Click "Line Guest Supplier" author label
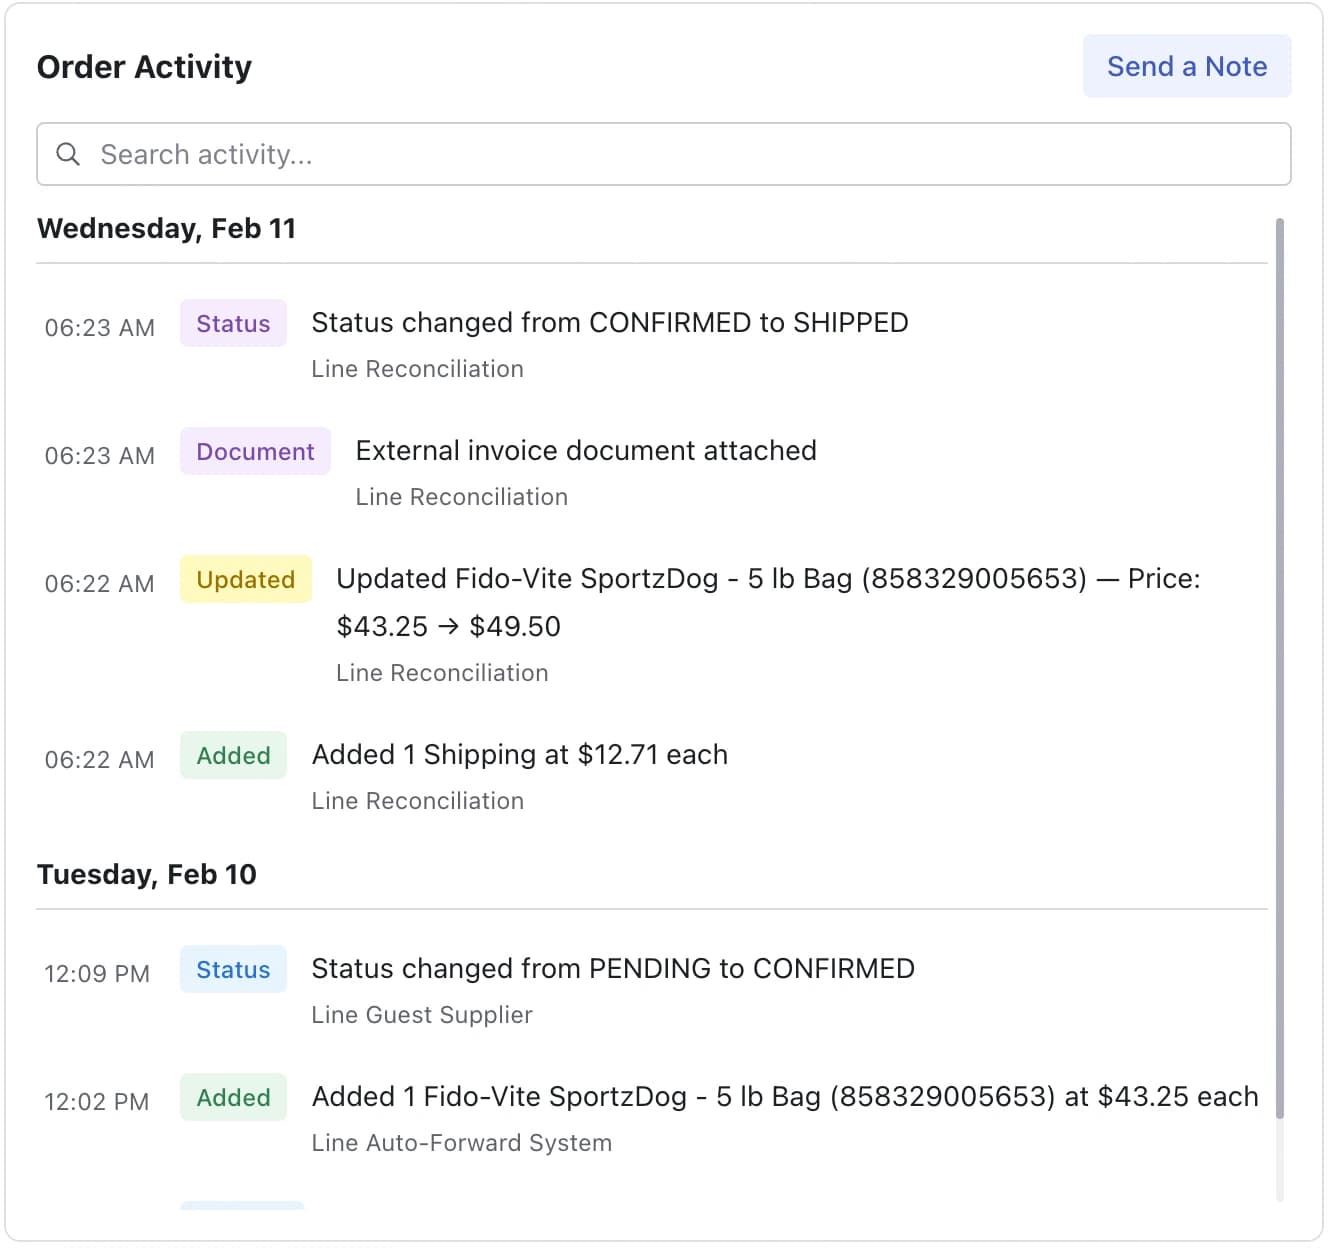Screen dimensions: 1330x1248 click(x=422, y=1015)
